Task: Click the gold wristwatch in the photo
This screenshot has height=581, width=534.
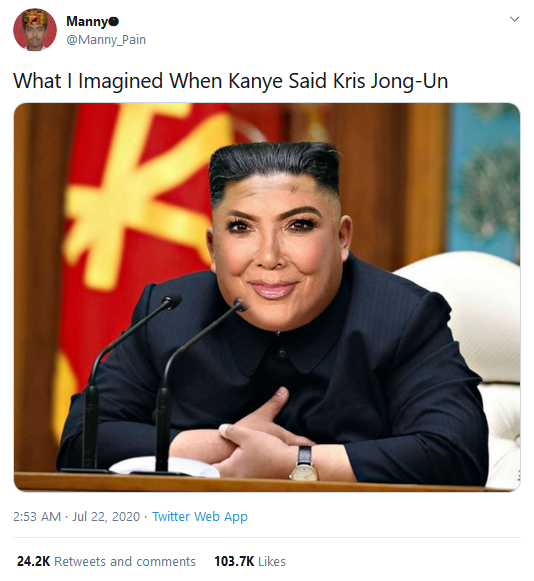Action: pos(304,465)
